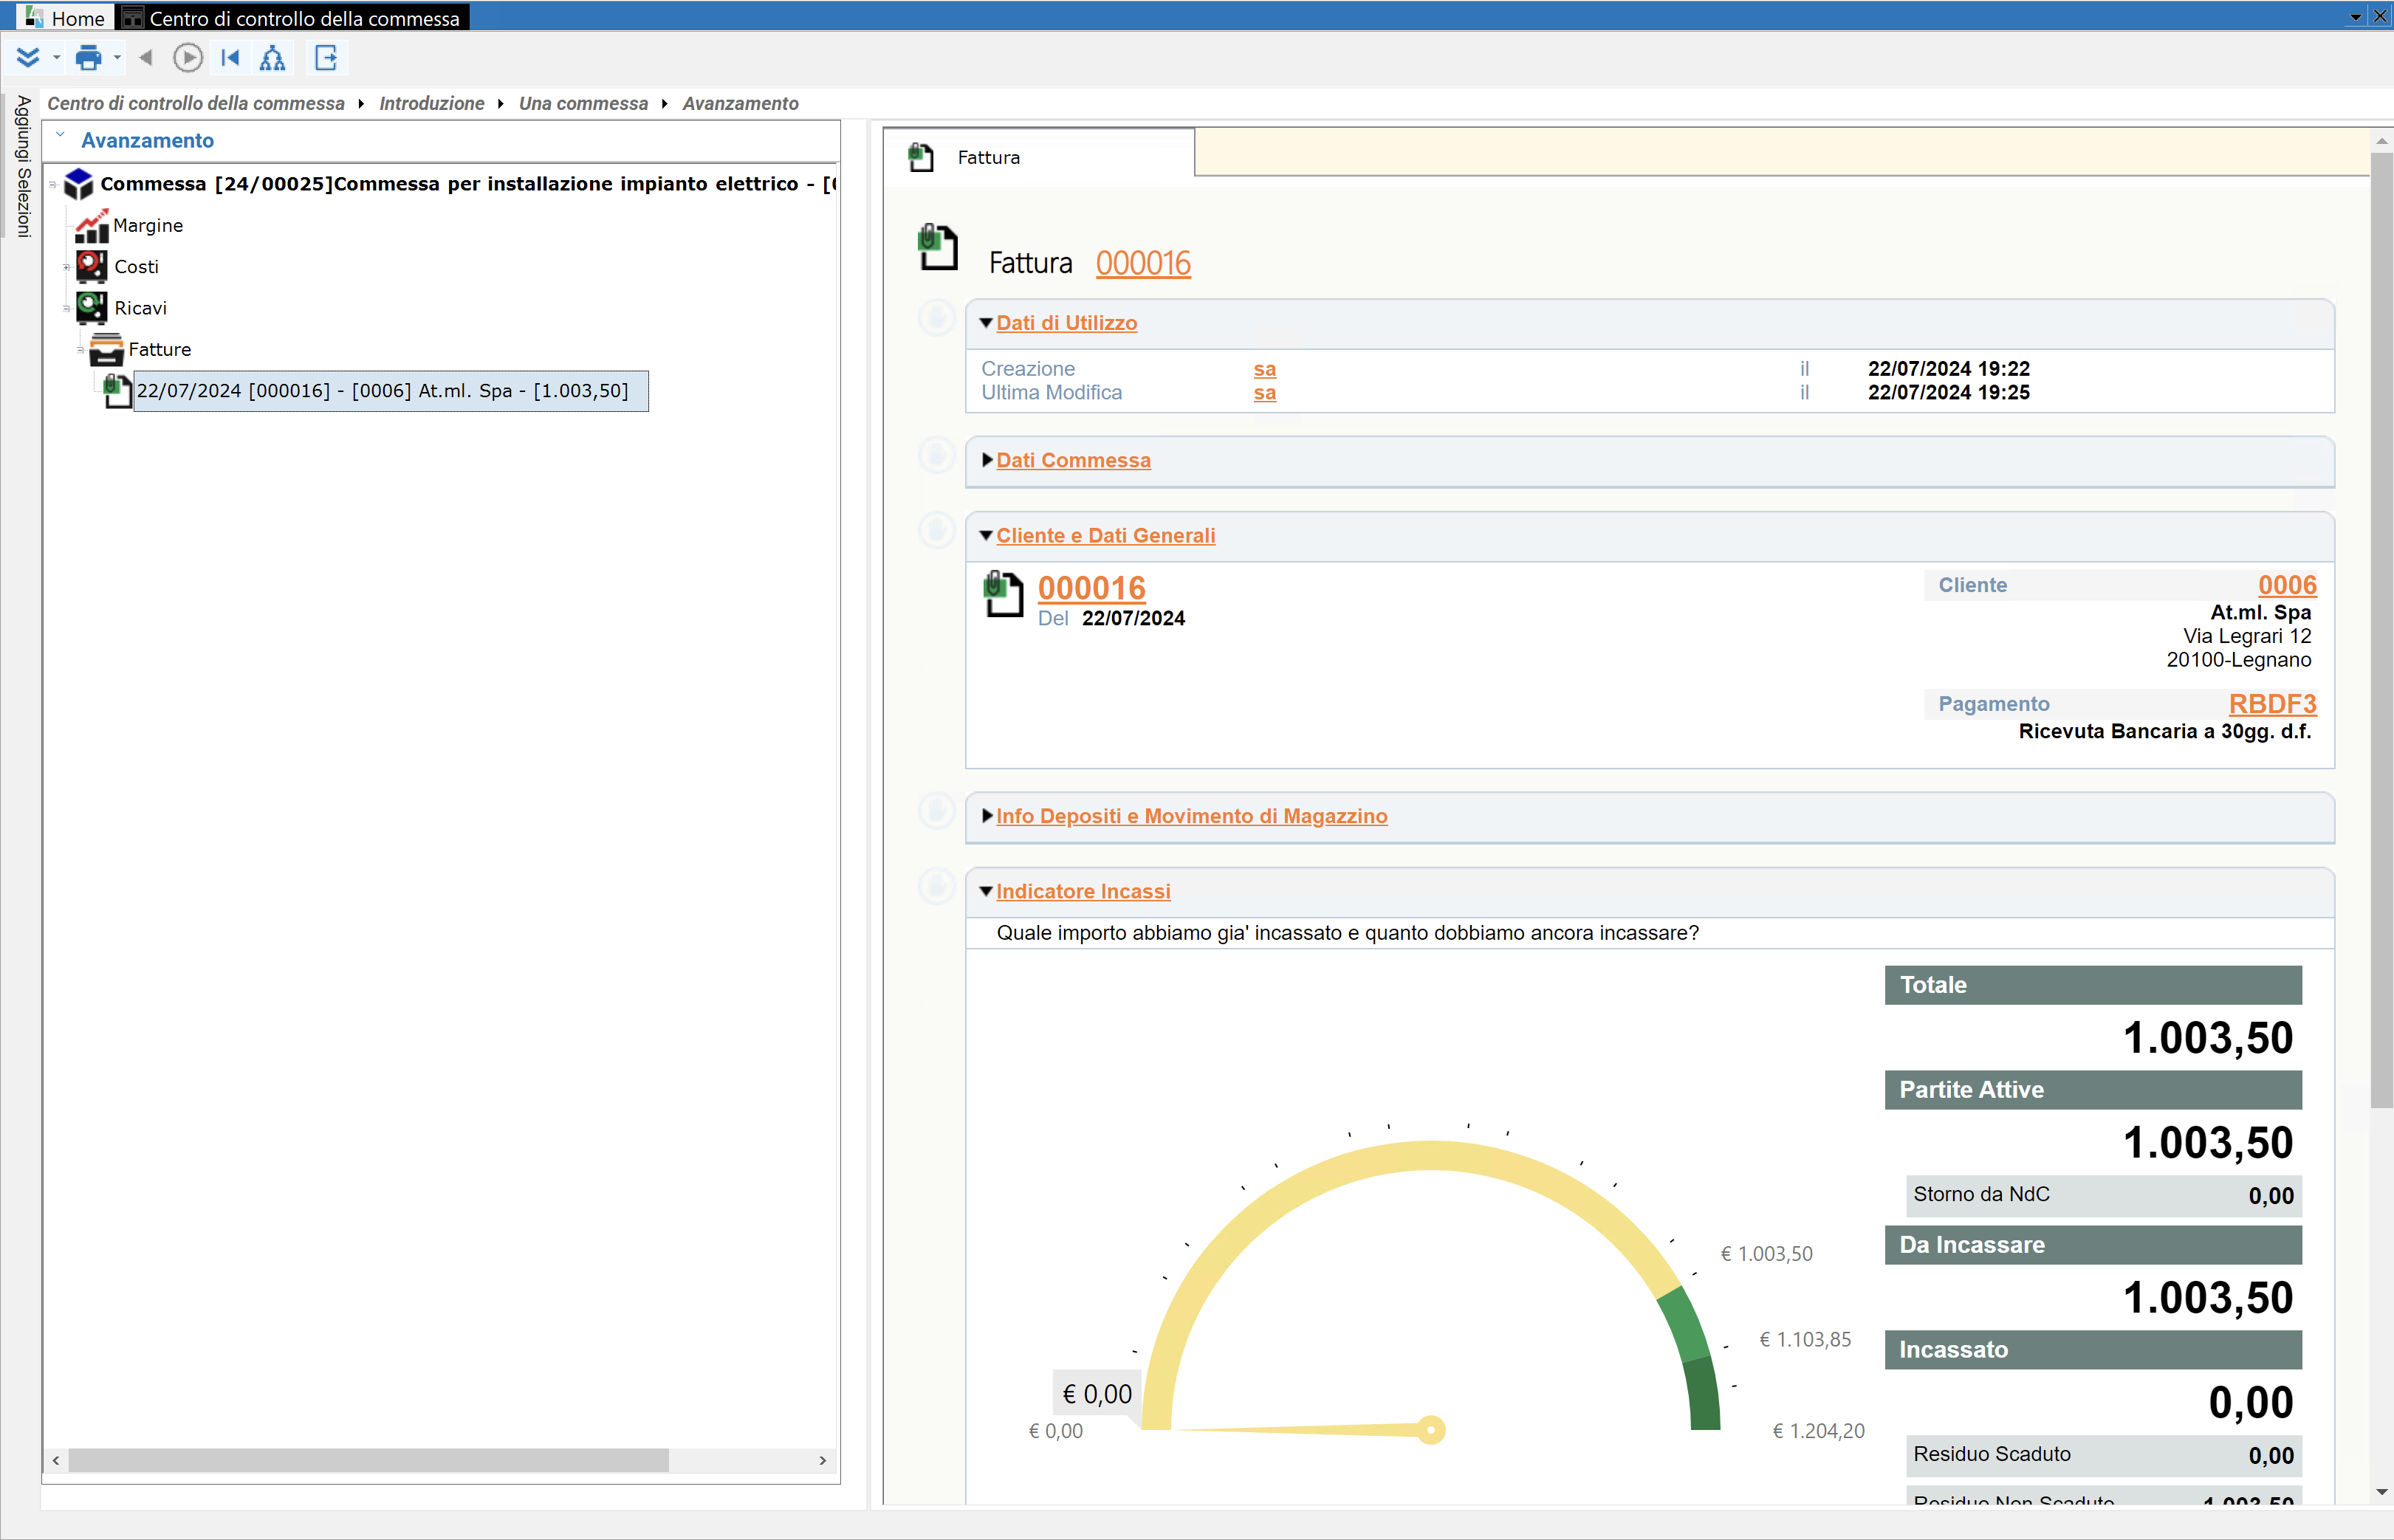Select invoice row 22/07/2024 [000016] At.ml. Spa
Viewport: 2394px width, 1540px height.
[391, 391]
